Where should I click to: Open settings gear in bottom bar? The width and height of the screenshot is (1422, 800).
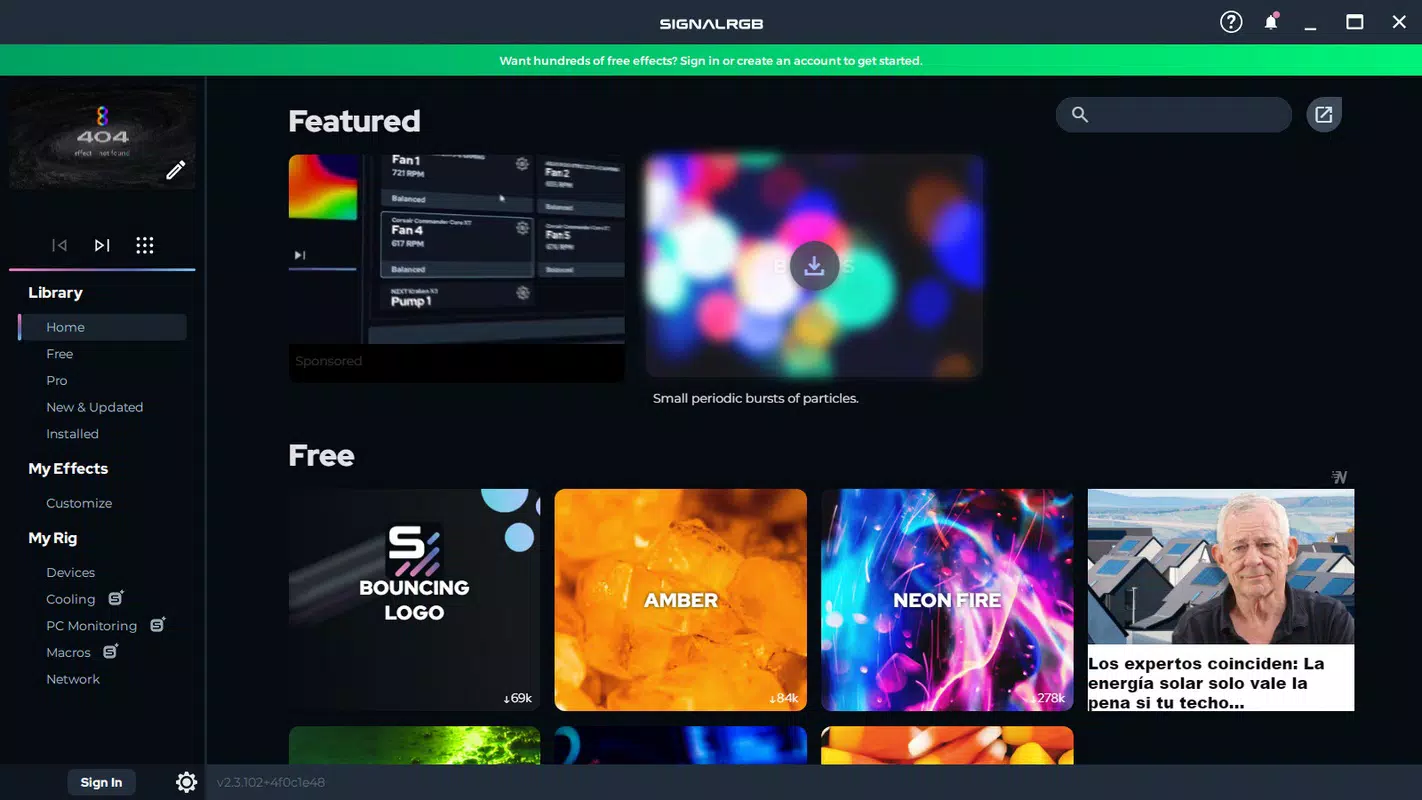(186, 782)
